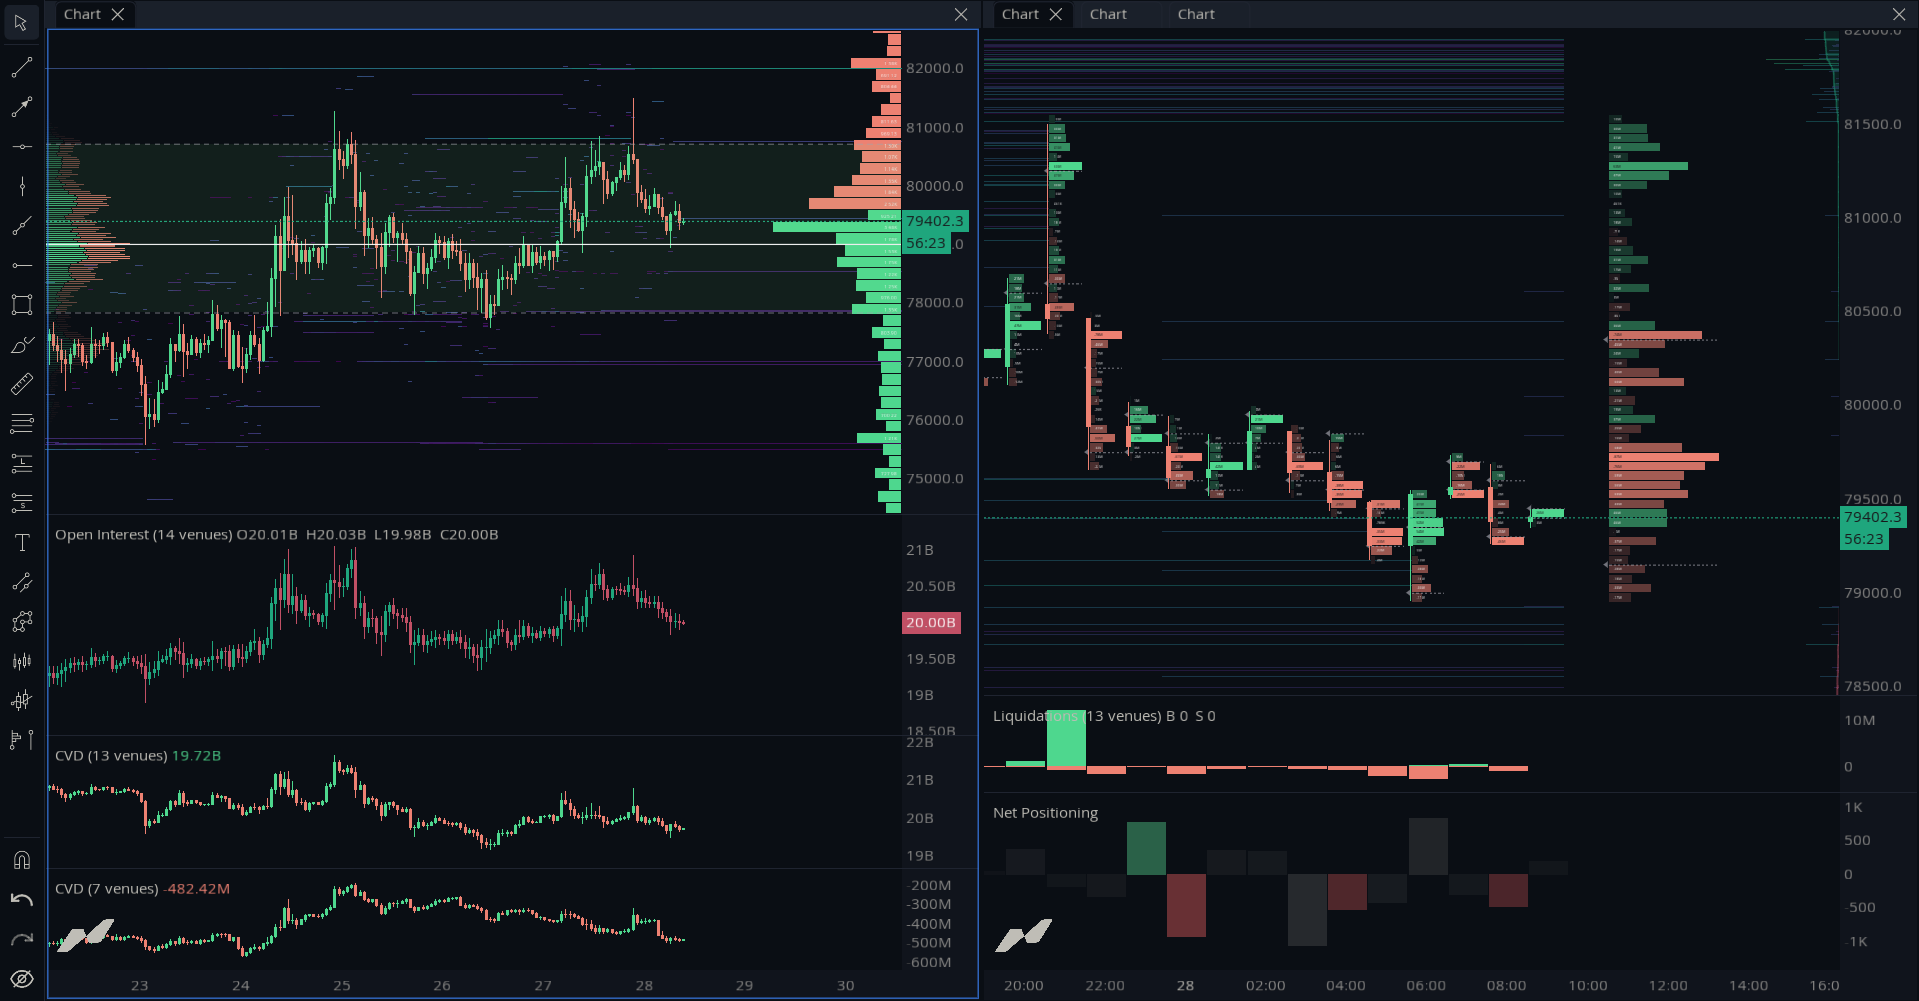Image resolution: width=1919 pixels, height=1001 pixels.
Task: Click the Net Positioning indicator label
Action: 1045,813
